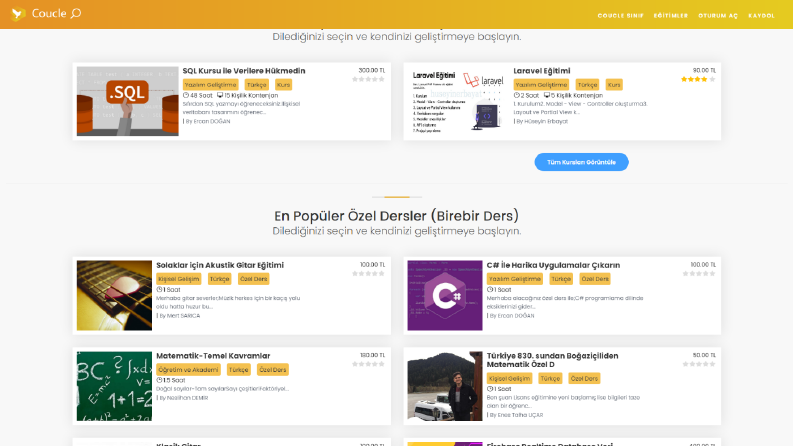This screenshot has width=793, height=446.
Task: Select the Türkçe tag on Matematik-Temel Kavramlar
Action: (x=239, y=370)
